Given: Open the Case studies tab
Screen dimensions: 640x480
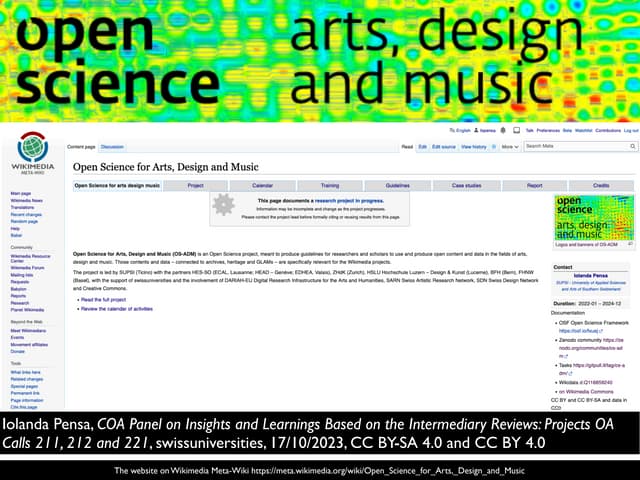Looking at the screenshot, I should pyautogui.click(x=465, y=185).
